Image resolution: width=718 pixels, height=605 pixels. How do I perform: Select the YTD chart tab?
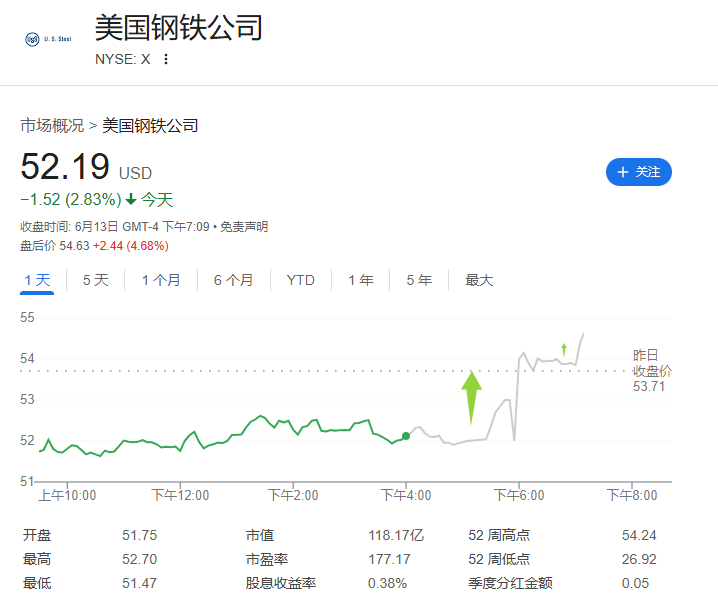(x=300, y=280)
